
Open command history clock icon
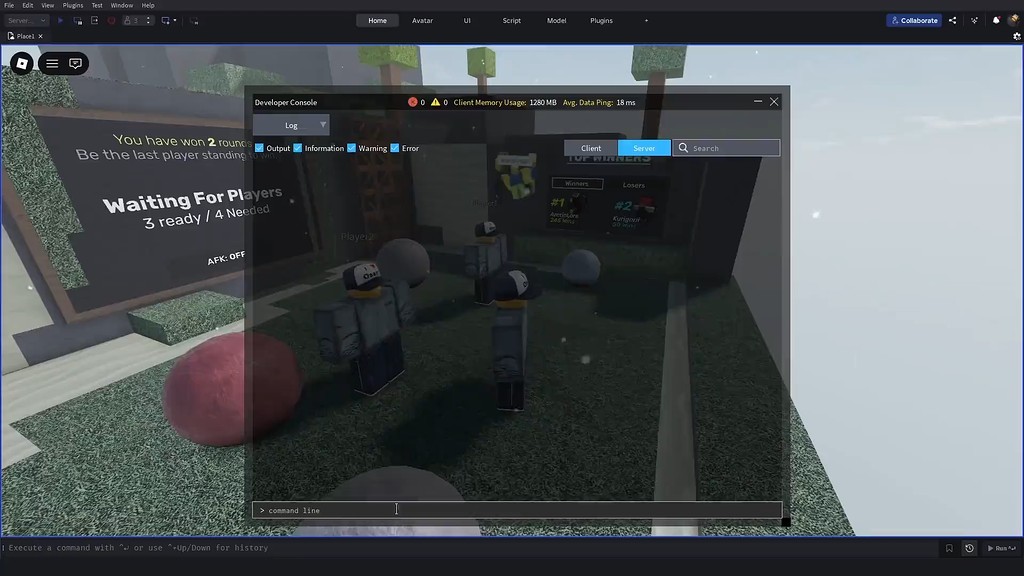[969, 549]
